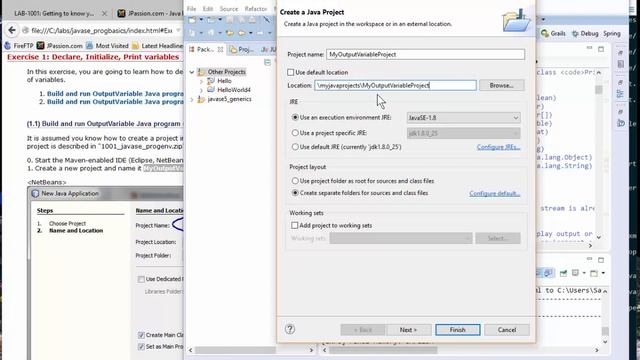Select Use an execution environment JRE
The image size is (640, 360).
295,117
